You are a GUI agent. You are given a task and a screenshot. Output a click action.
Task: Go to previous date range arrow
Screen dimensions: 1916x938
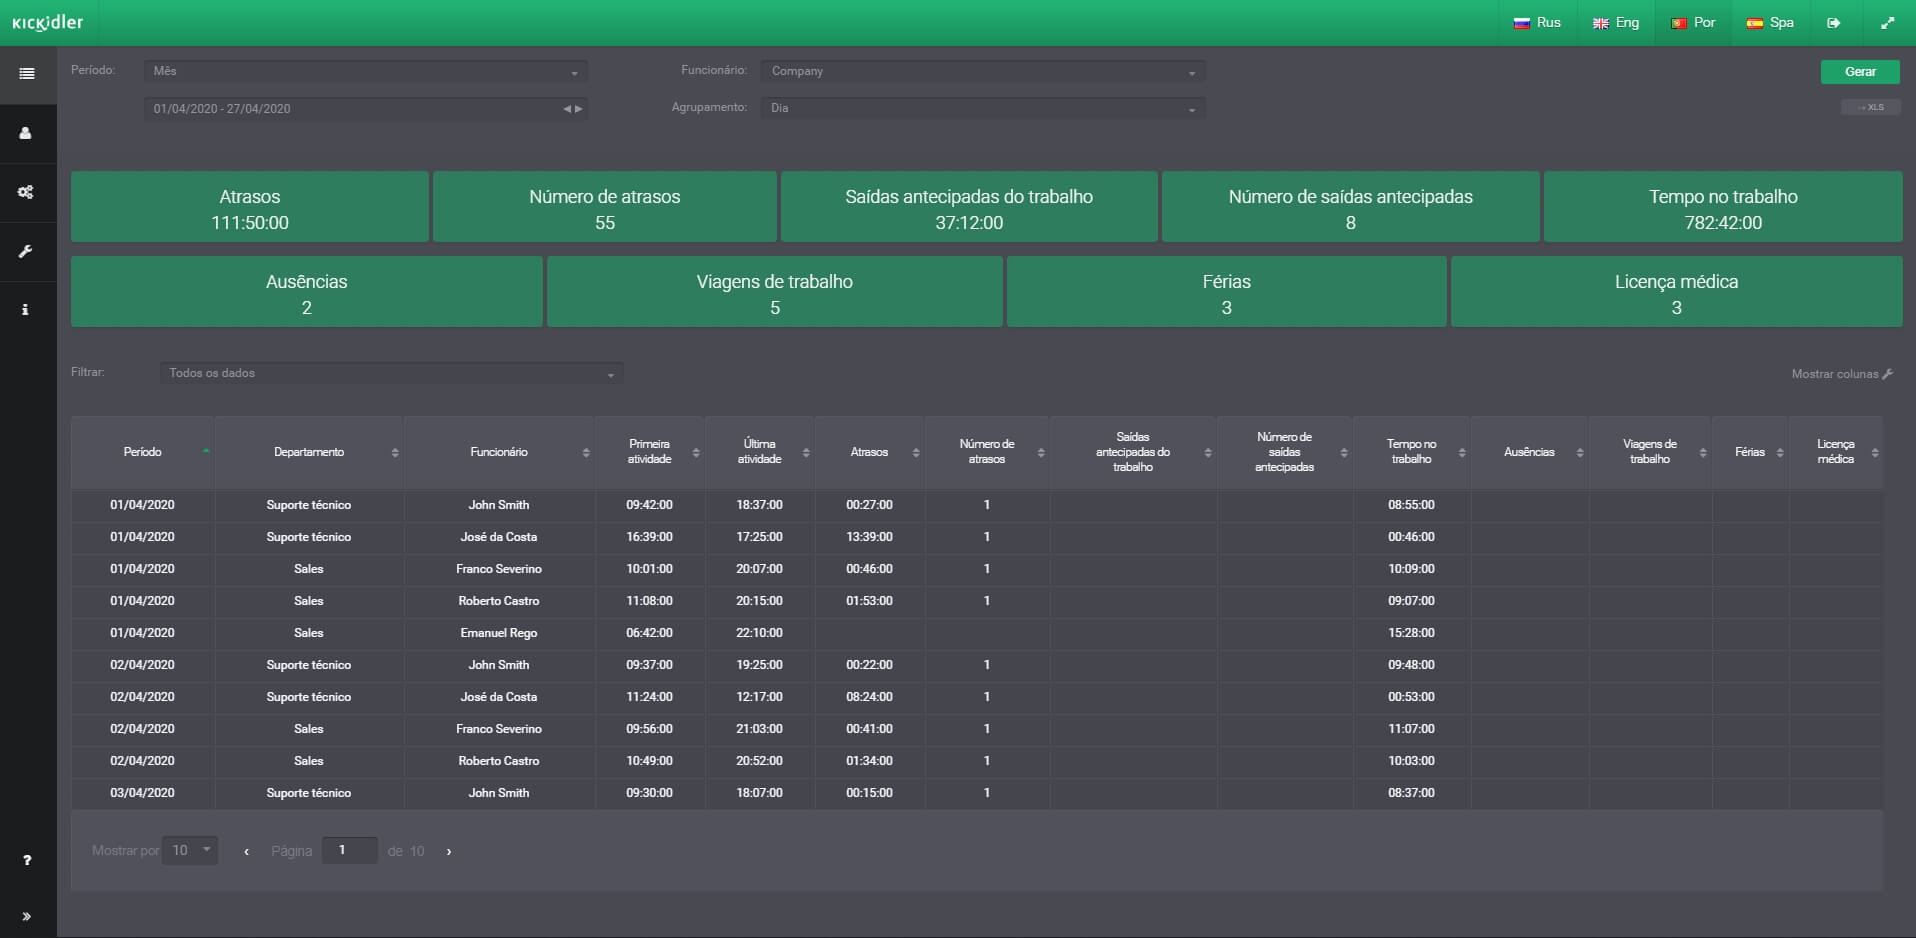pyautogui.click(x=567, y=109)
